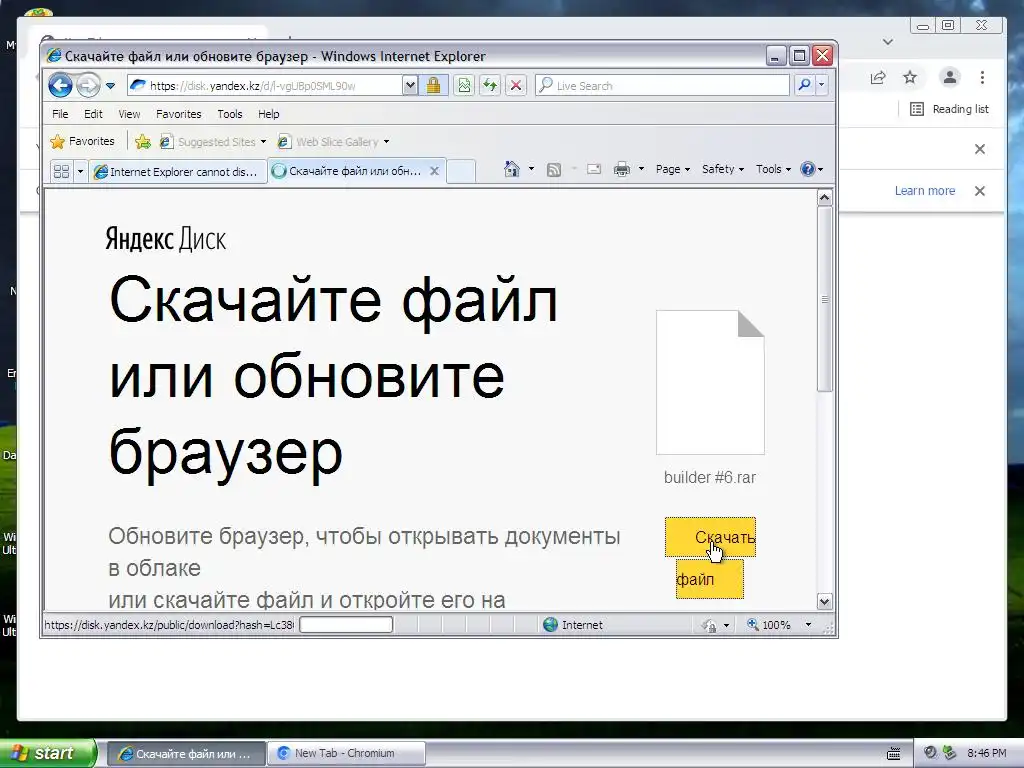Click the 'builder #6.rar' file name
The width and height of the screenshot is (1024, 768).
tap(709, 477)
